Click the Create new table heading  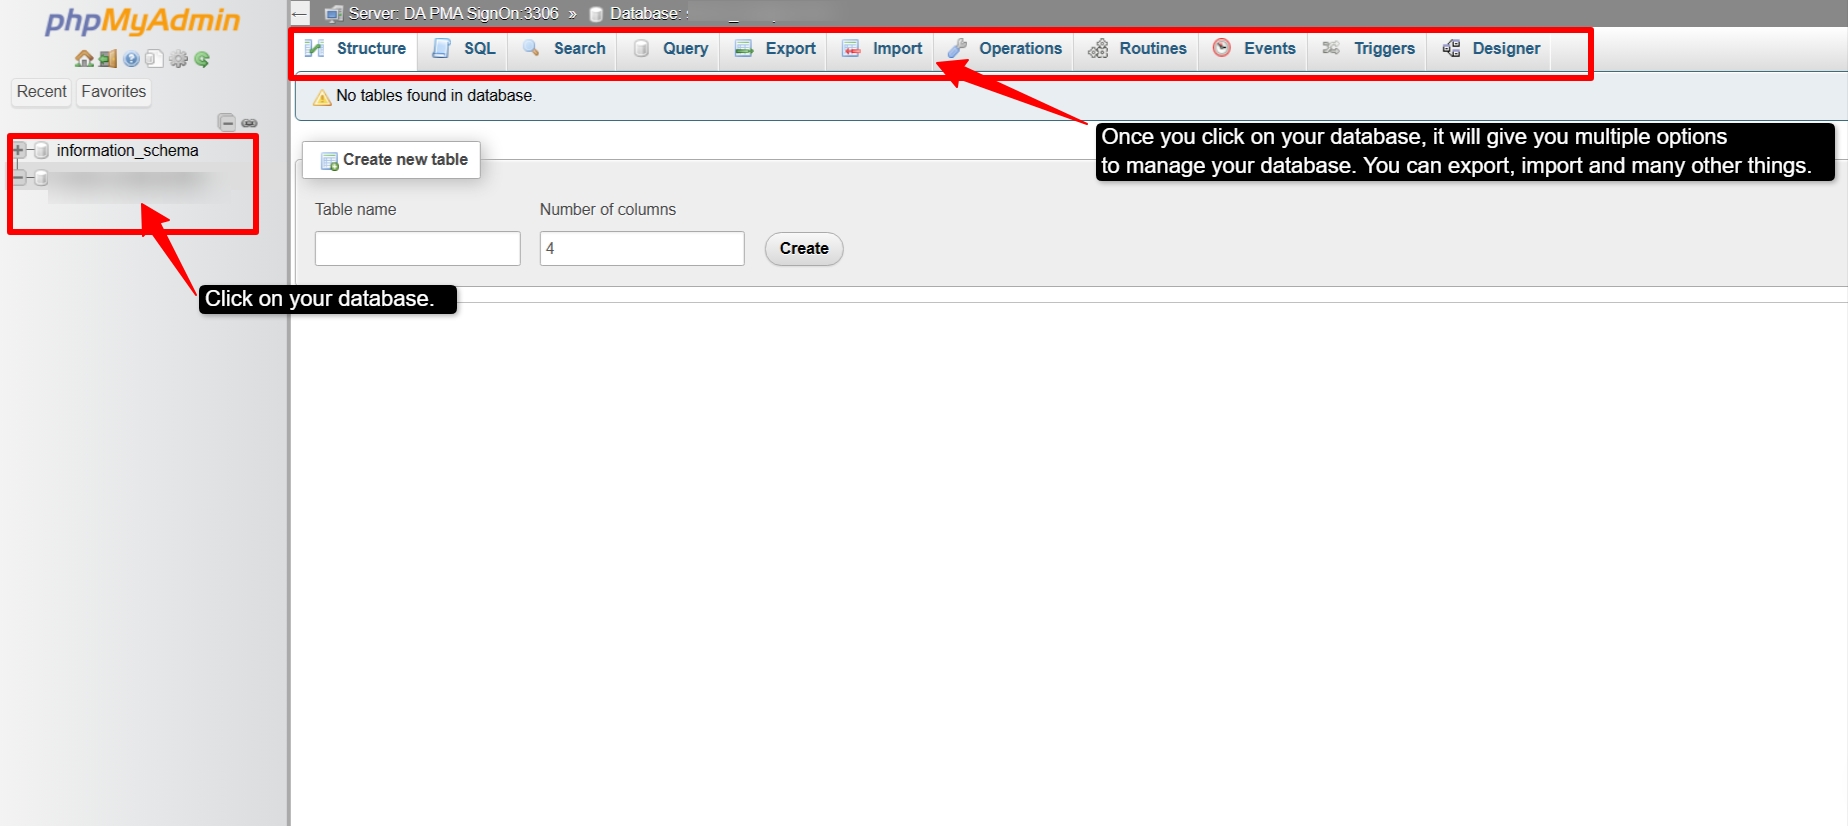tap(392, 160)
